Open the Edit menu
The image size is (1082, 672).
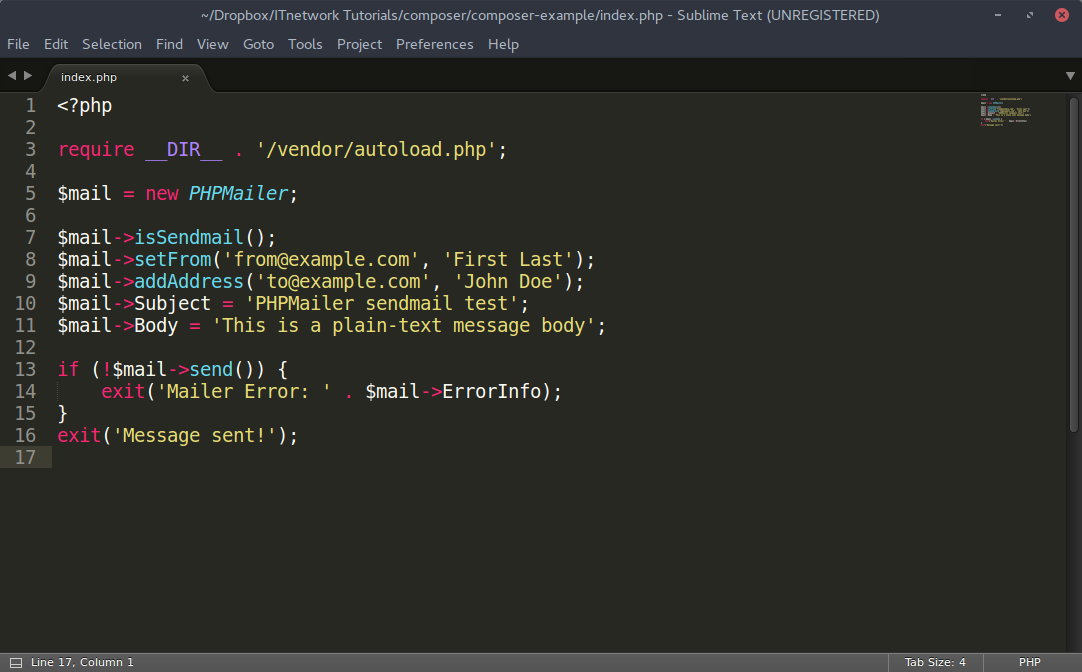point(56,44)
